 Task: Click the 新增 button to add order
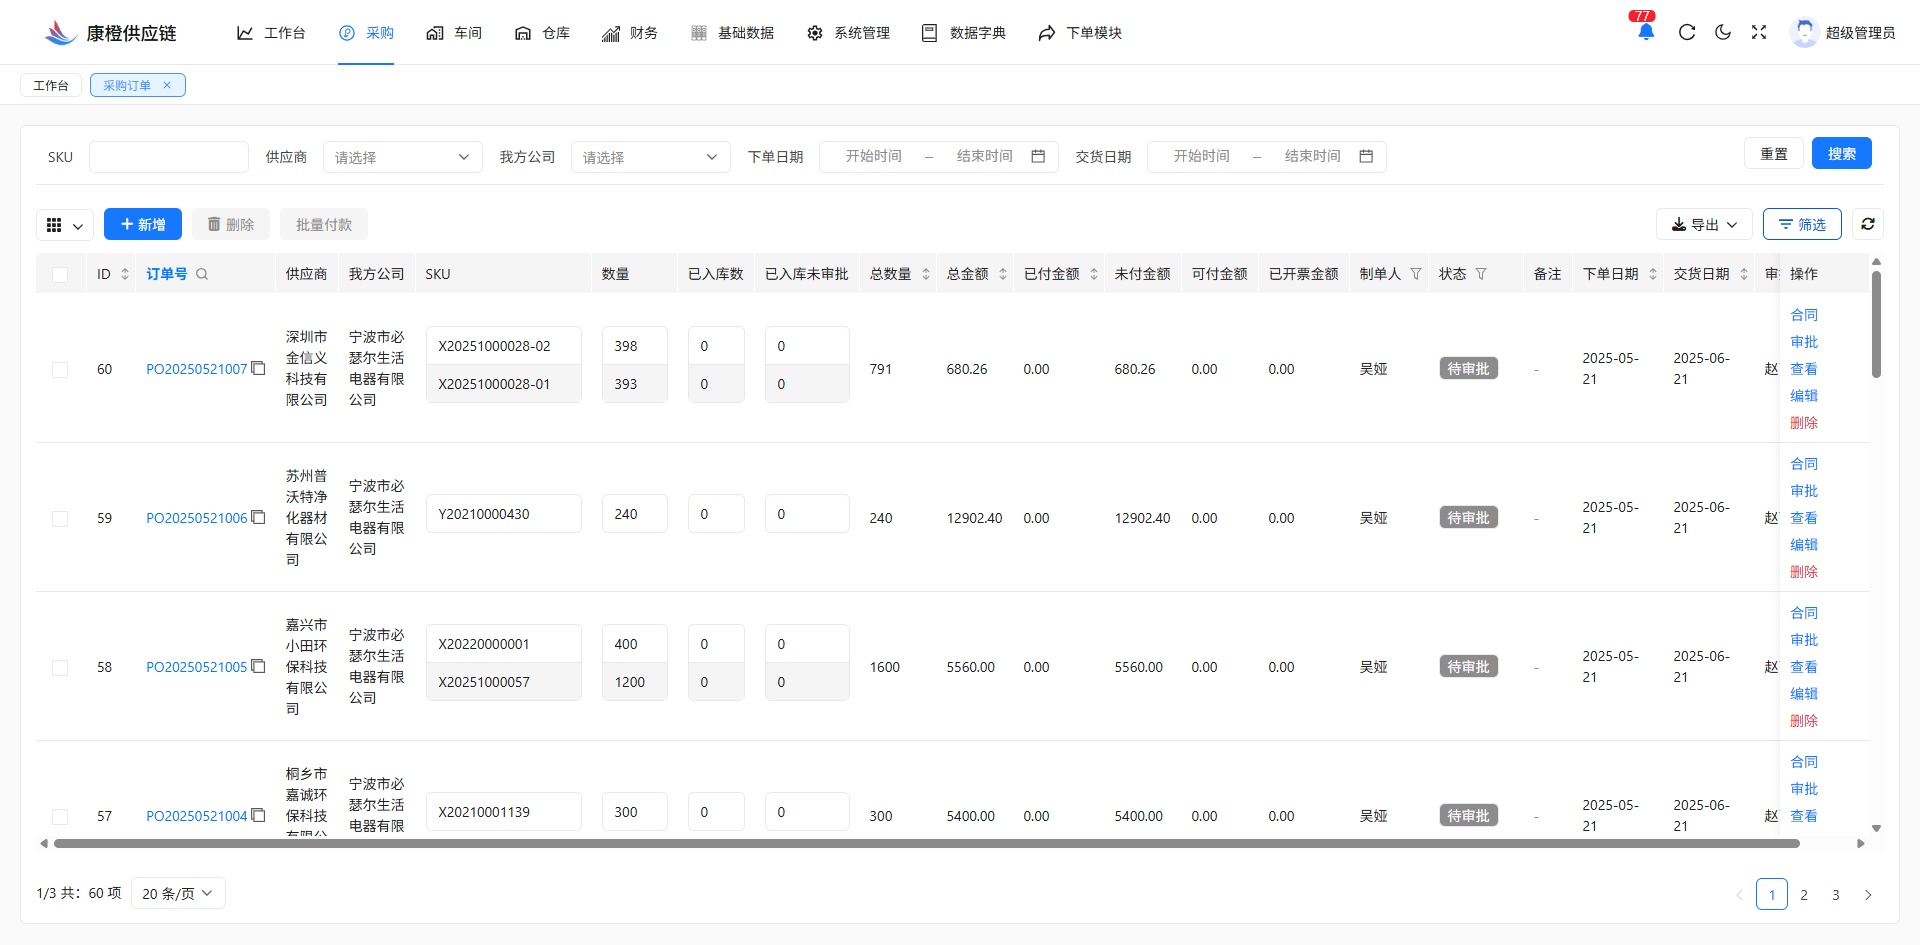point(143,224)
